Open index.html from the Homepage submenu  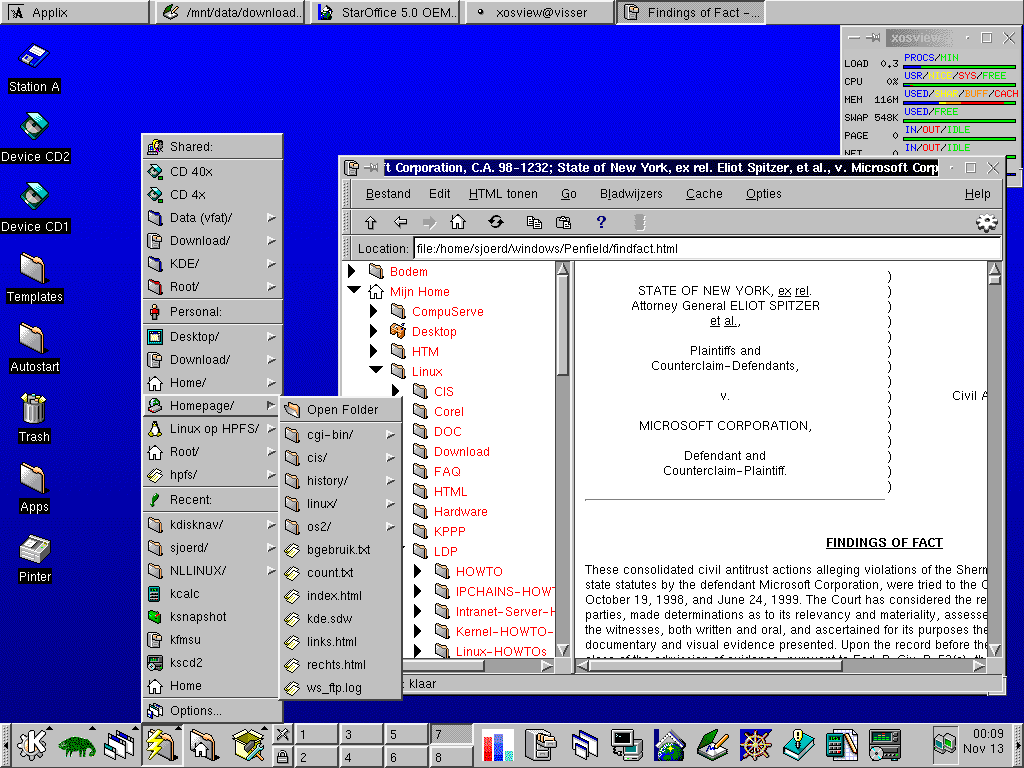click(341, 596)
